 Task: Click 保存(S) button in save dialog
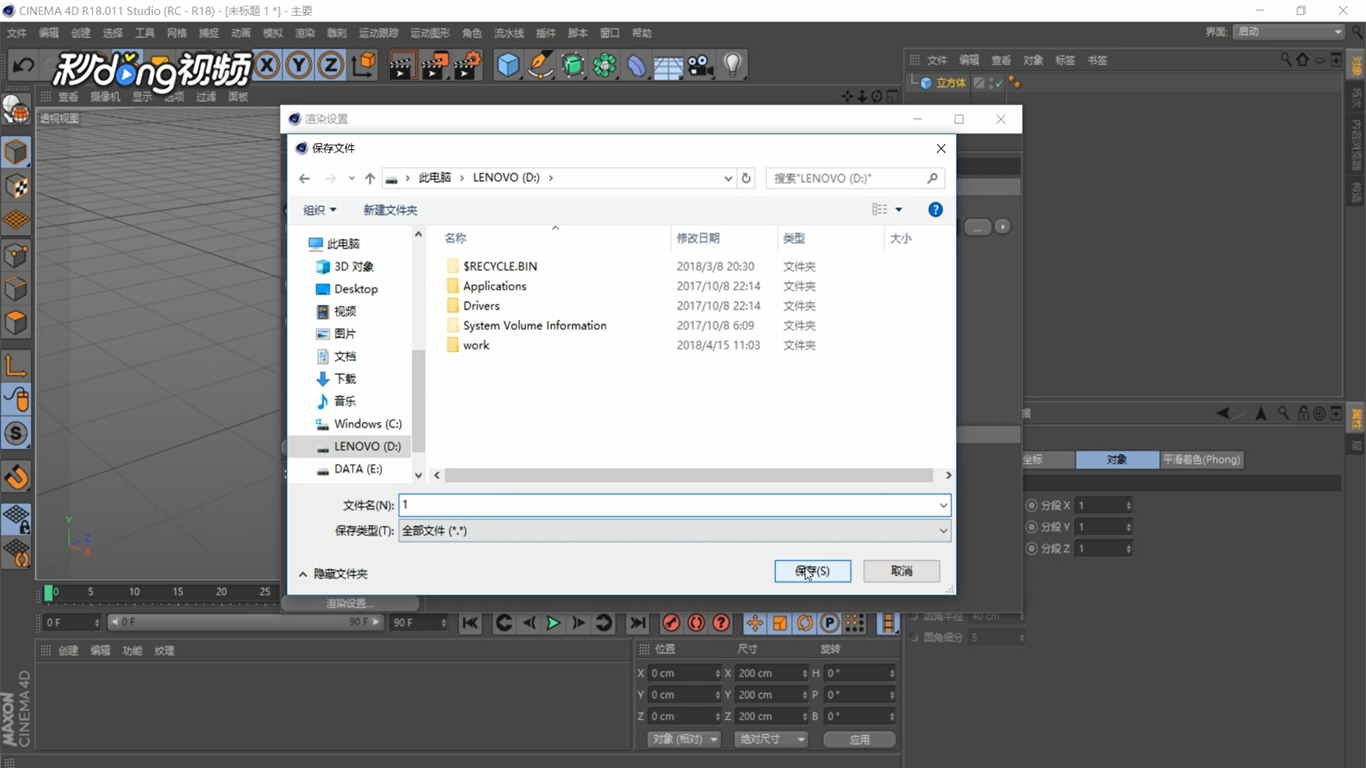[813, 571]
